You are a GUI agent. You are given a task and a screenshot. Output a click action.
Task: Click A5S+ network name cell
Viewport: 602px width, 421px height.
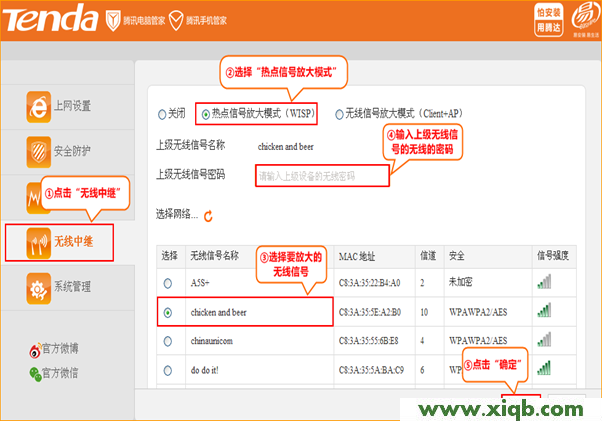point(200,283)
